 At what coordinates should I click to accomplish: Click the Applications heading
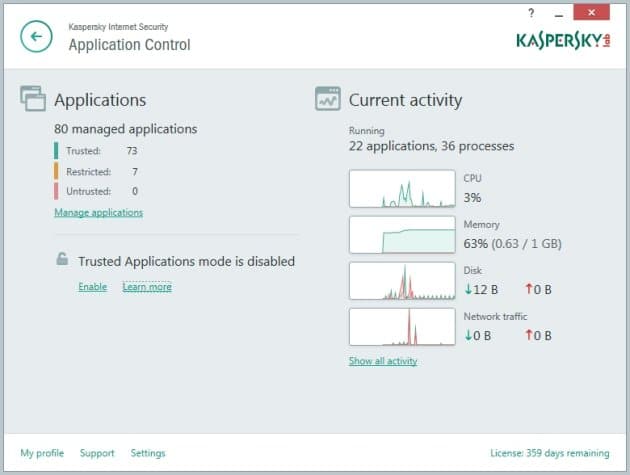[x=100, y=100]
